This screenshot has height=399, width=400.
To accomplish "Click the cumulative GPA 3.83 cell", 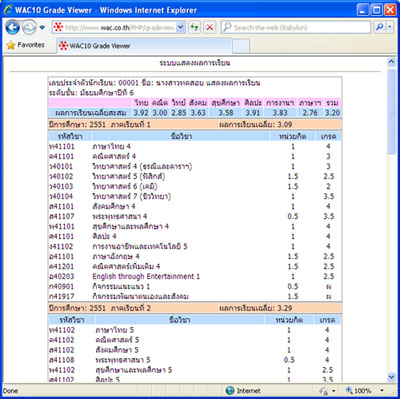I will [280, 113].
